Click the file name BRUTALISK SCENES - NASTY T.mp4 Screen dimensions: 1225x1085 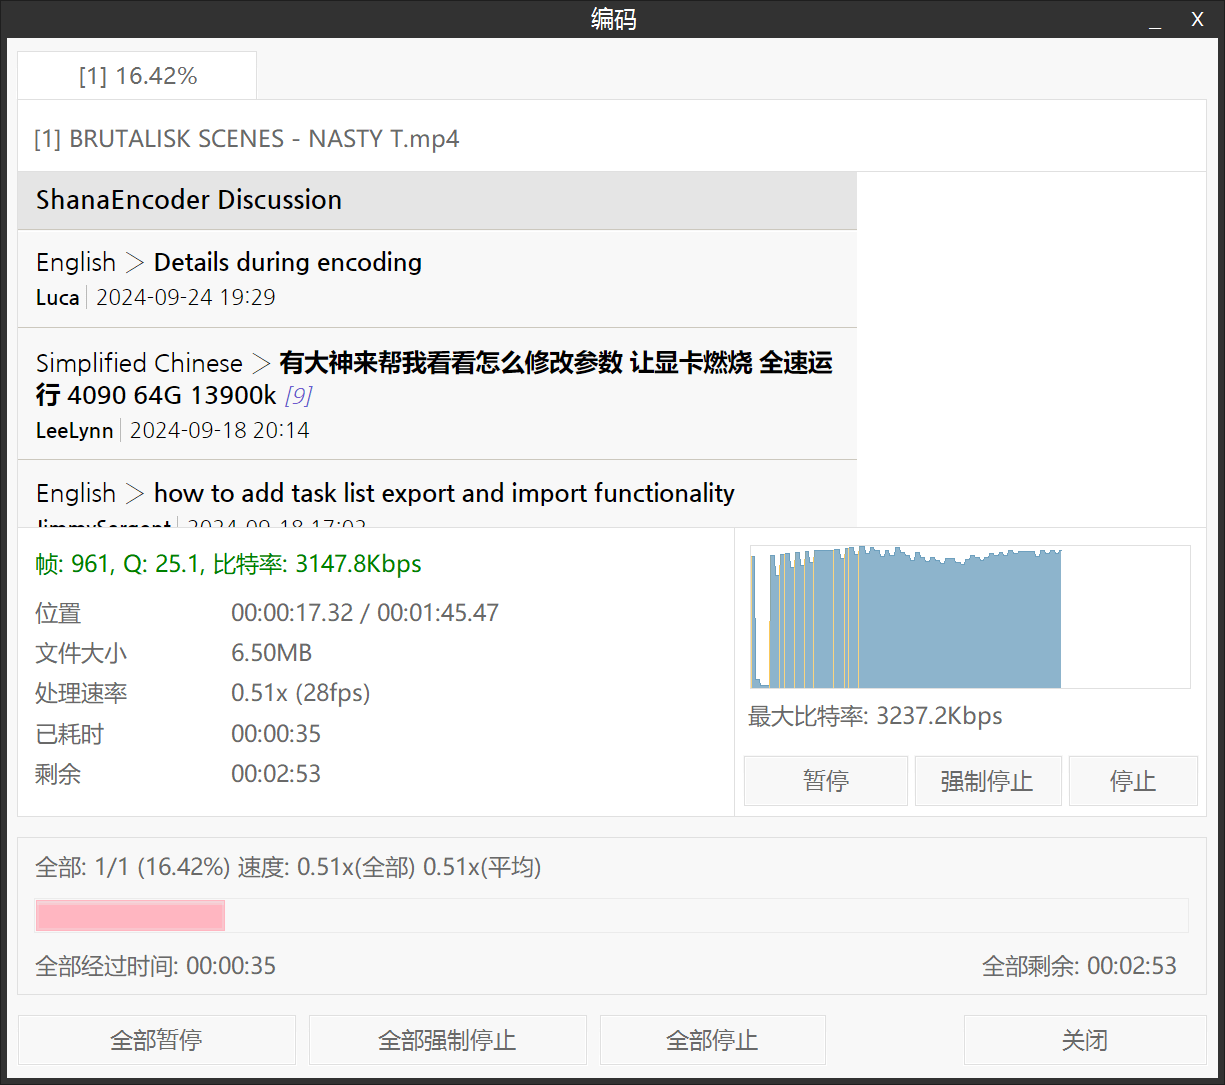[247, 139]
